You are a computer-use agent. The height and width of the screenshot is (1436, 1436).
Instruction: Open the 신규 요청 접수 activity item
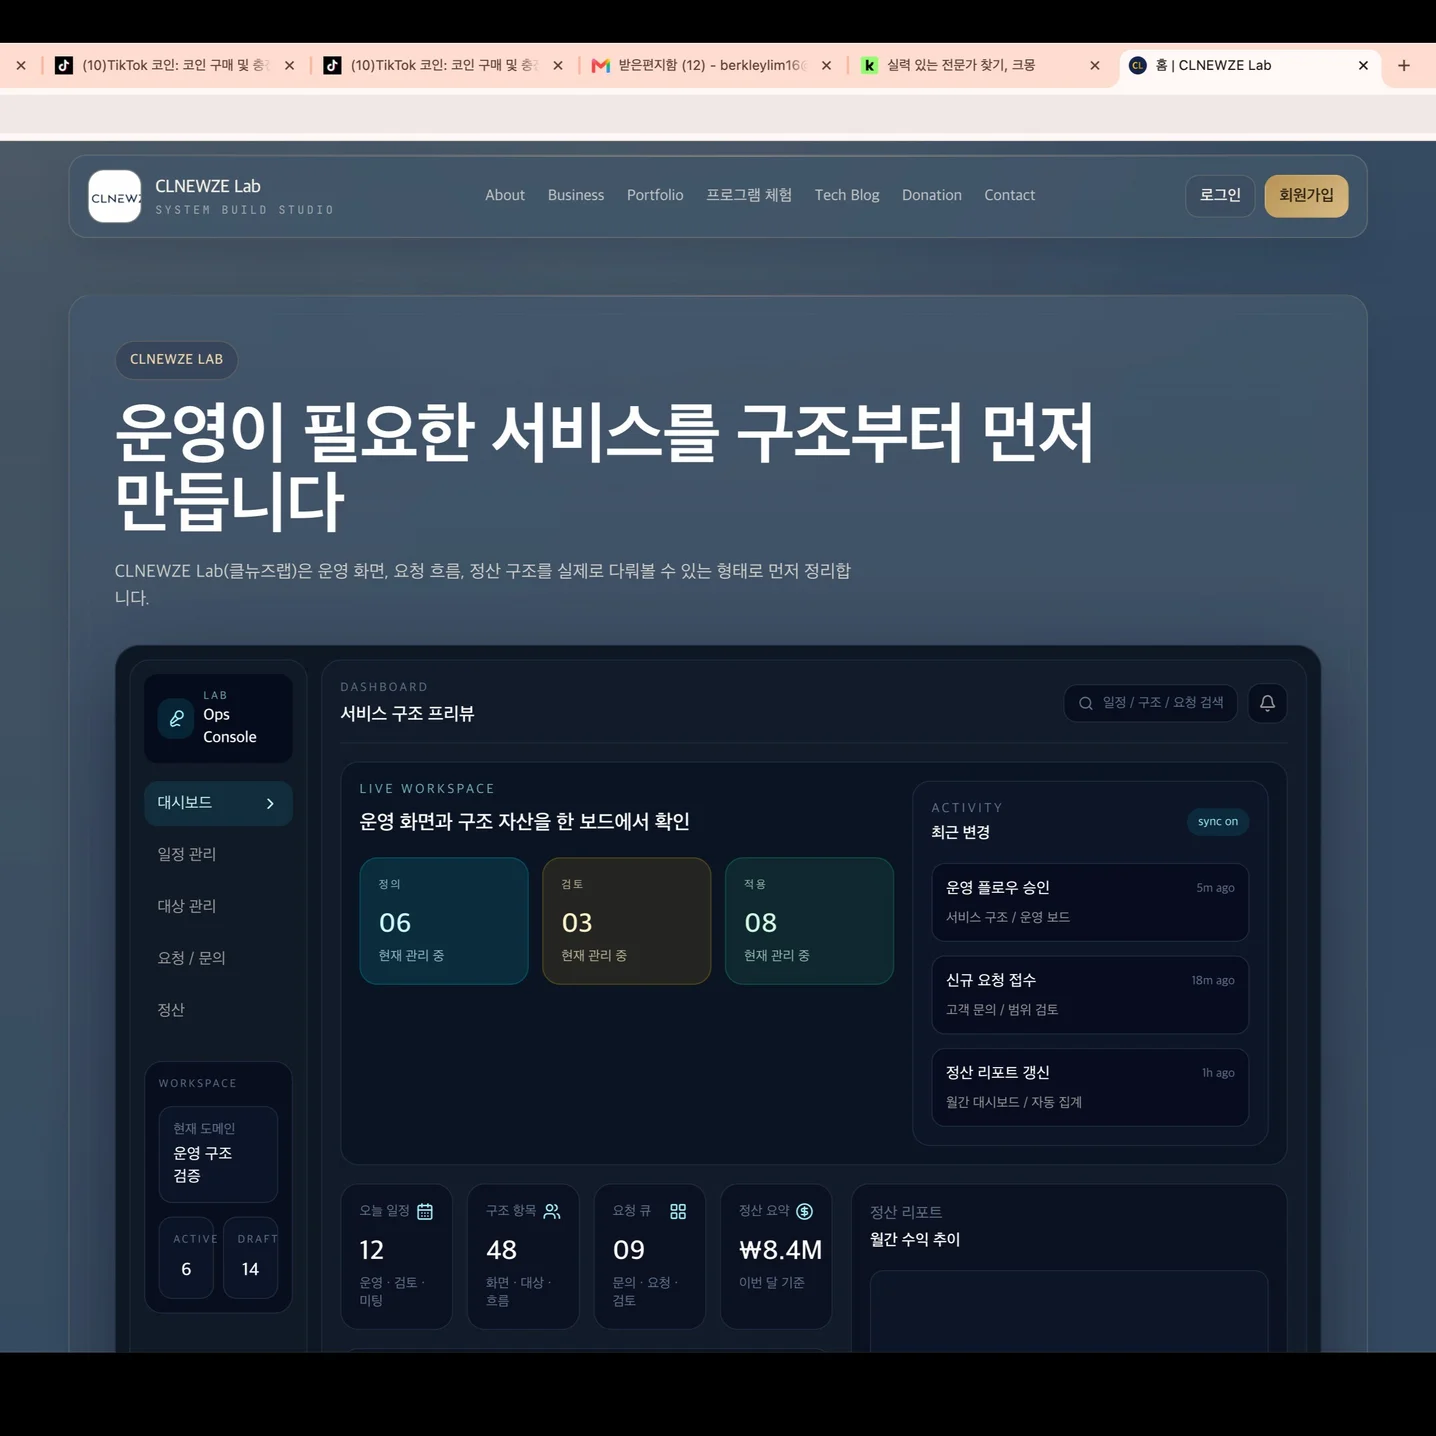click(x=1090, y=995)
